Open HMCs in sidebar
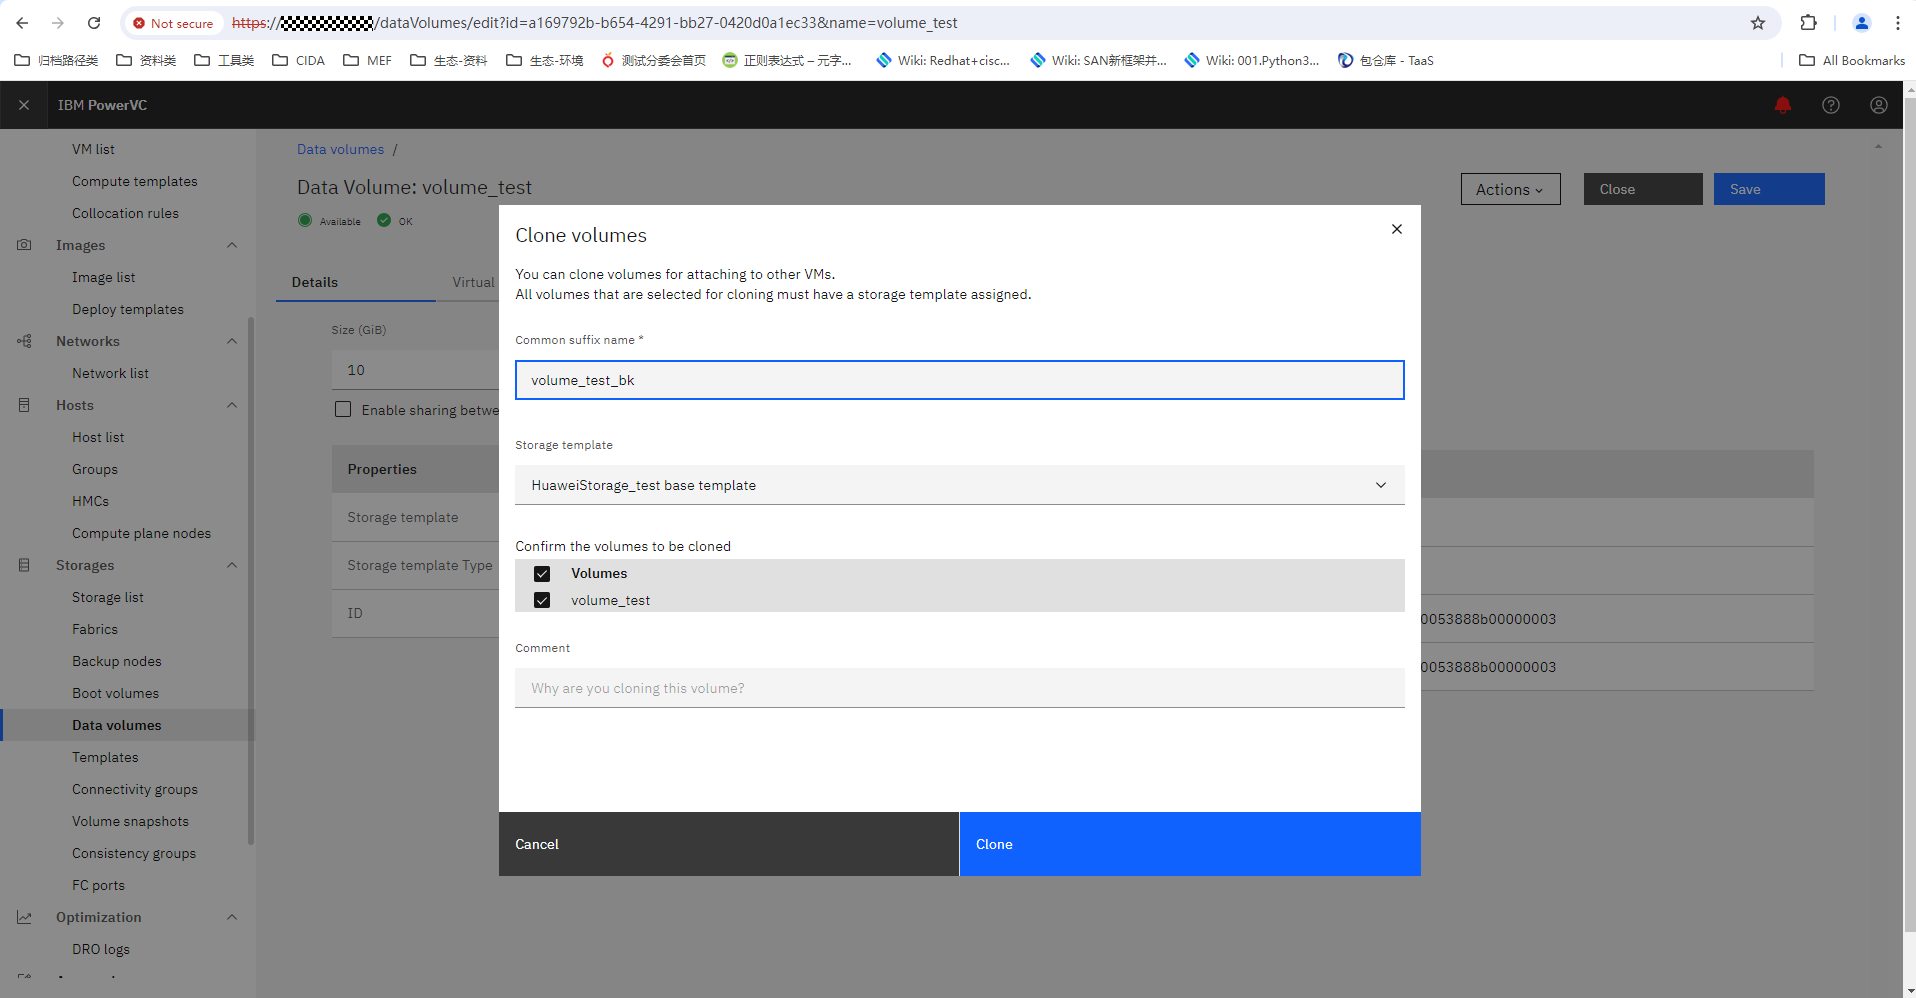 pos(90,501)
